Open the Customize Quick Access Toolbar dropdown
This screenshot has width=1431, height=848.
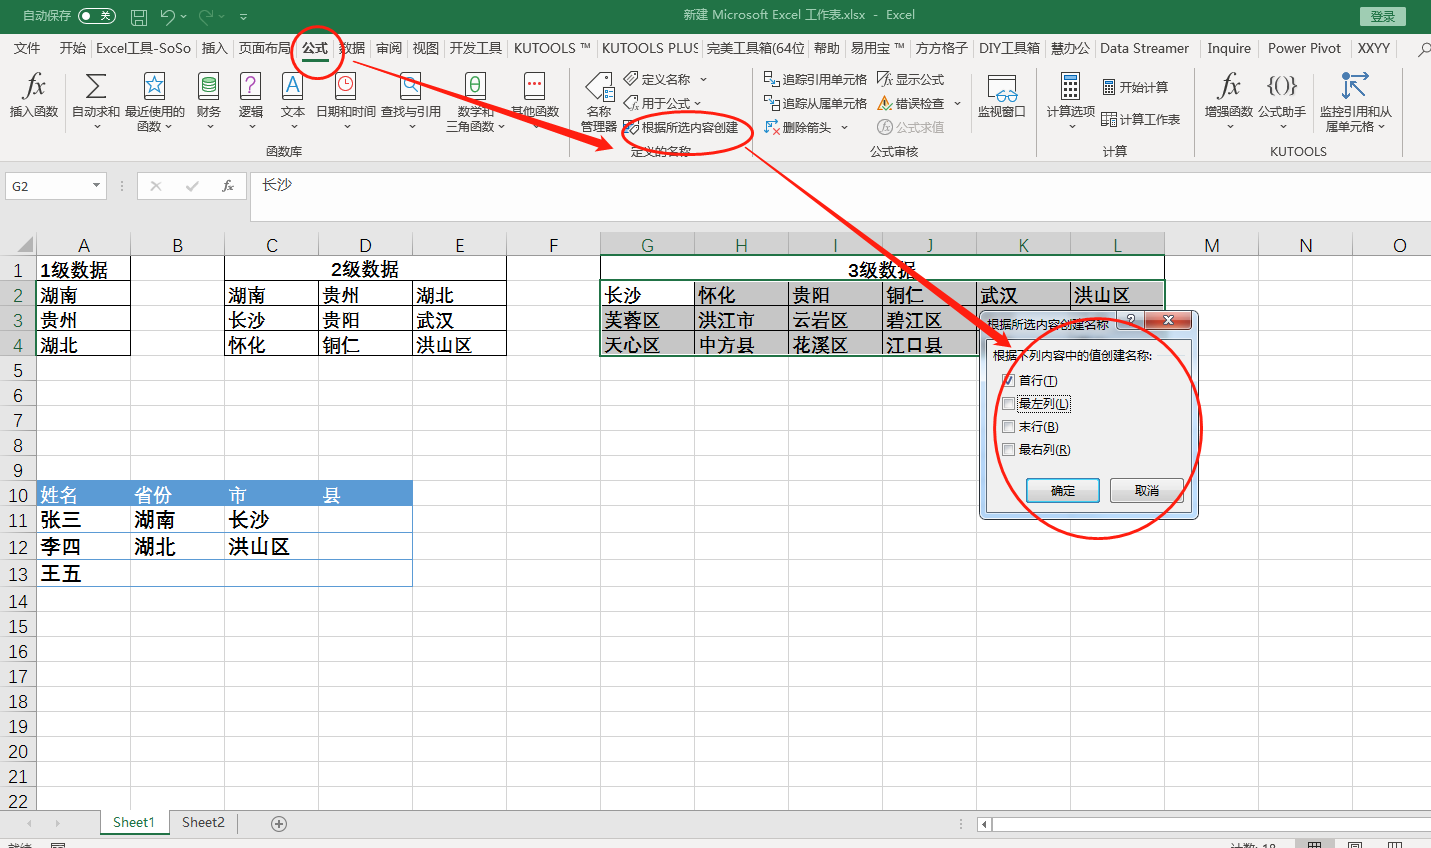[243, 17]
